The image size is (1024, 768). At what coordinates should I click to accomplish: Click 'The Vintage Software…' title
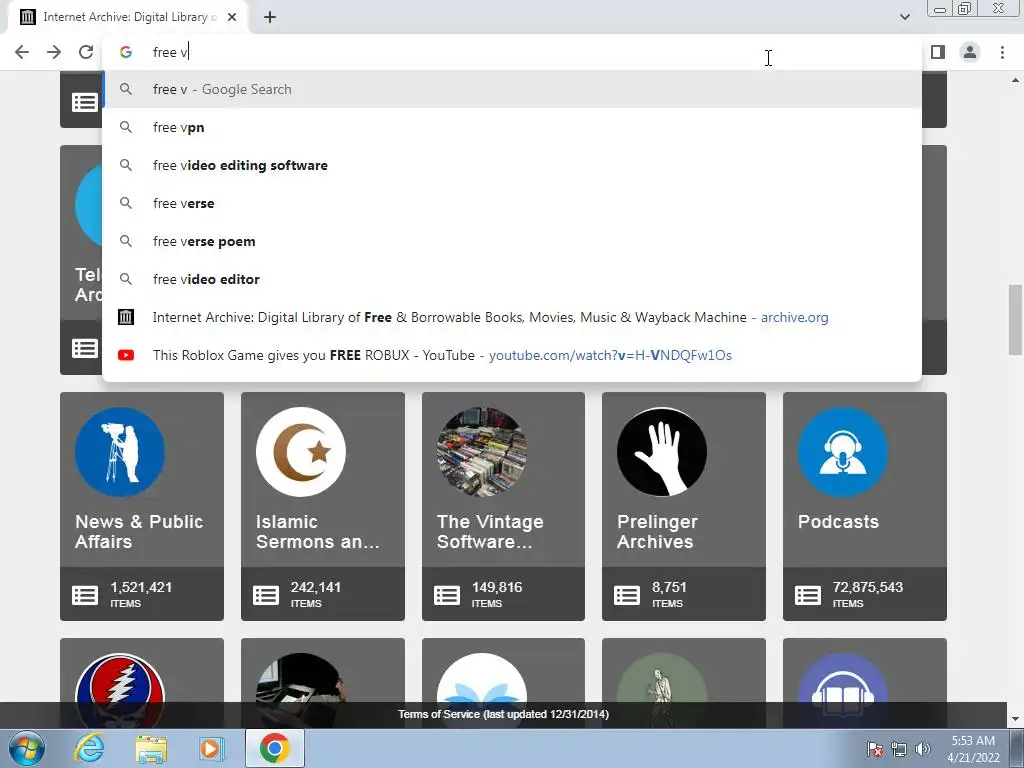point(490,532)
